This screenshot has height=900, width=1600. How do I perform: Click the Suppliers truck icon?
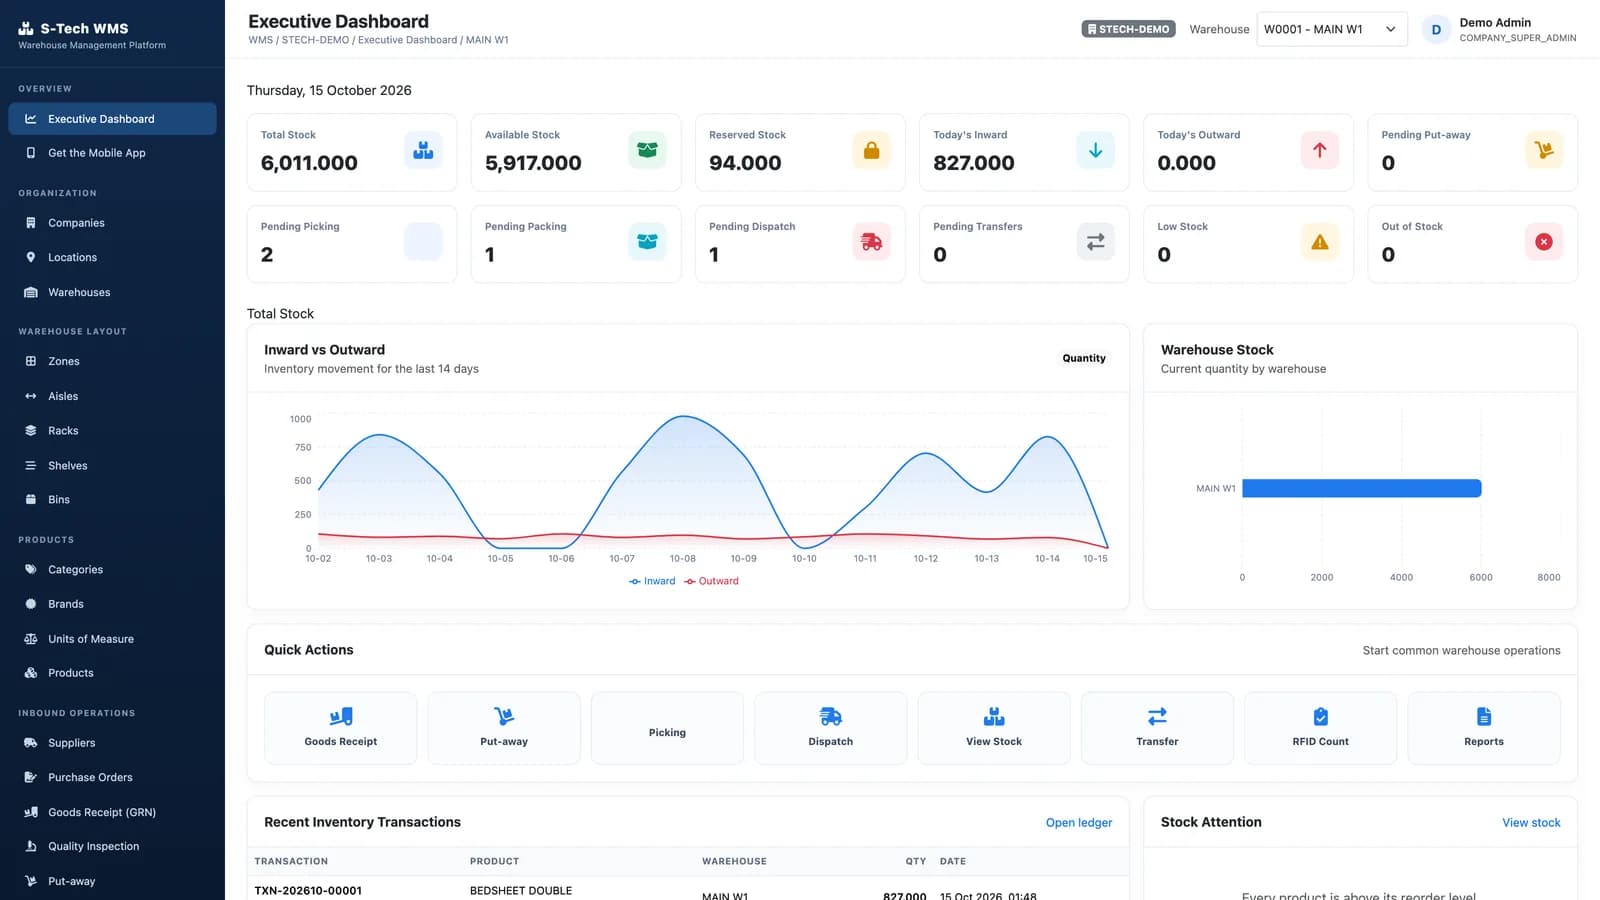click(x=31, y=743)
